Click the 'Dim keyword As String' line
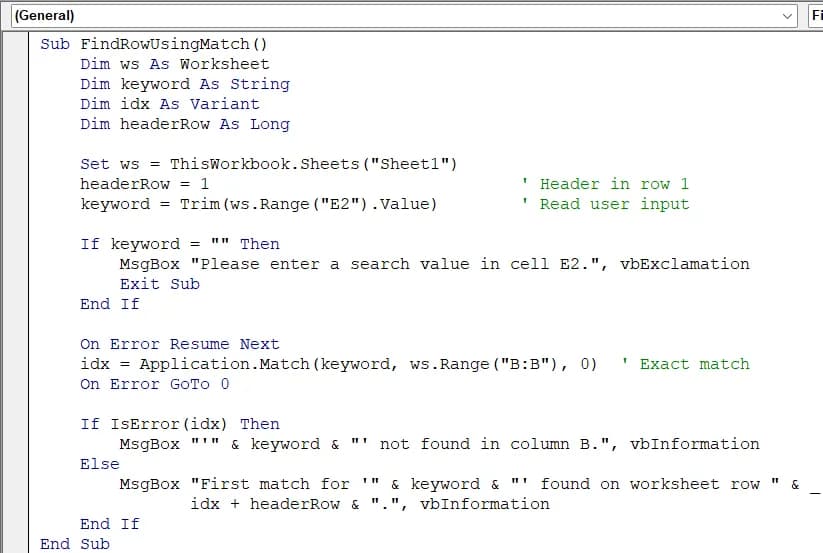The height and width of the screenshot is (553, 823). pyautogui.click(x=185, y=84)
